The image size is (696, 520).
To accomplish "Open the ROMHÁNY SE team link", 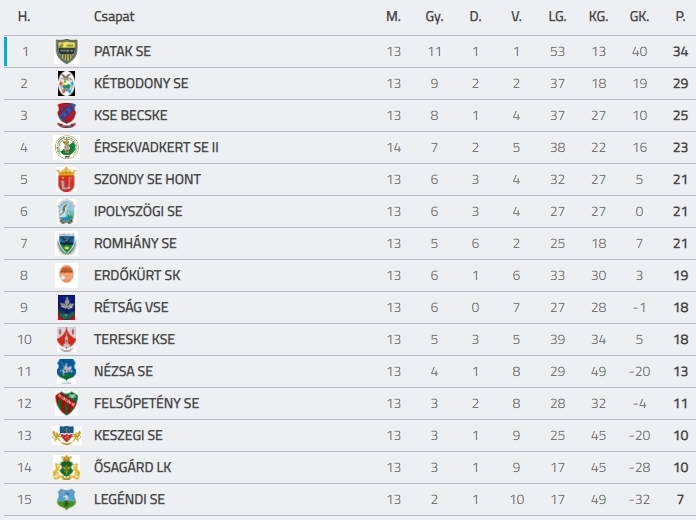I will pyautogui.click(x=135, y=243).
